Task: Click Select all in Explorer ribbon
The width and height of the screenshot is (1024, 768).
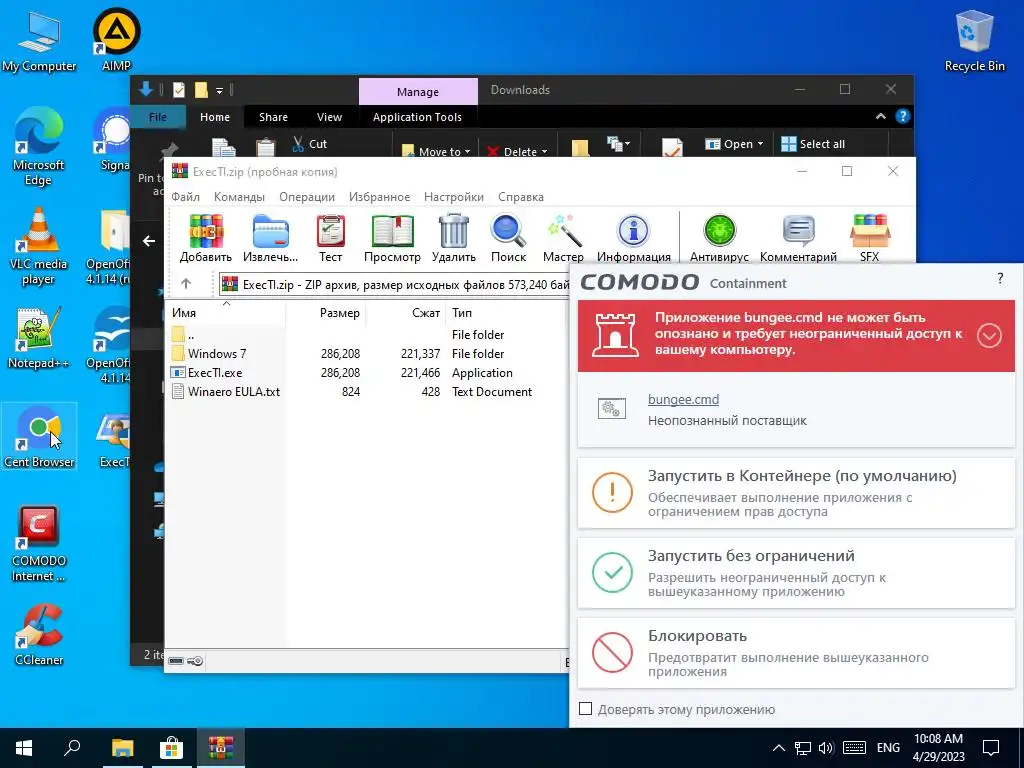Action: coord(813,144)
